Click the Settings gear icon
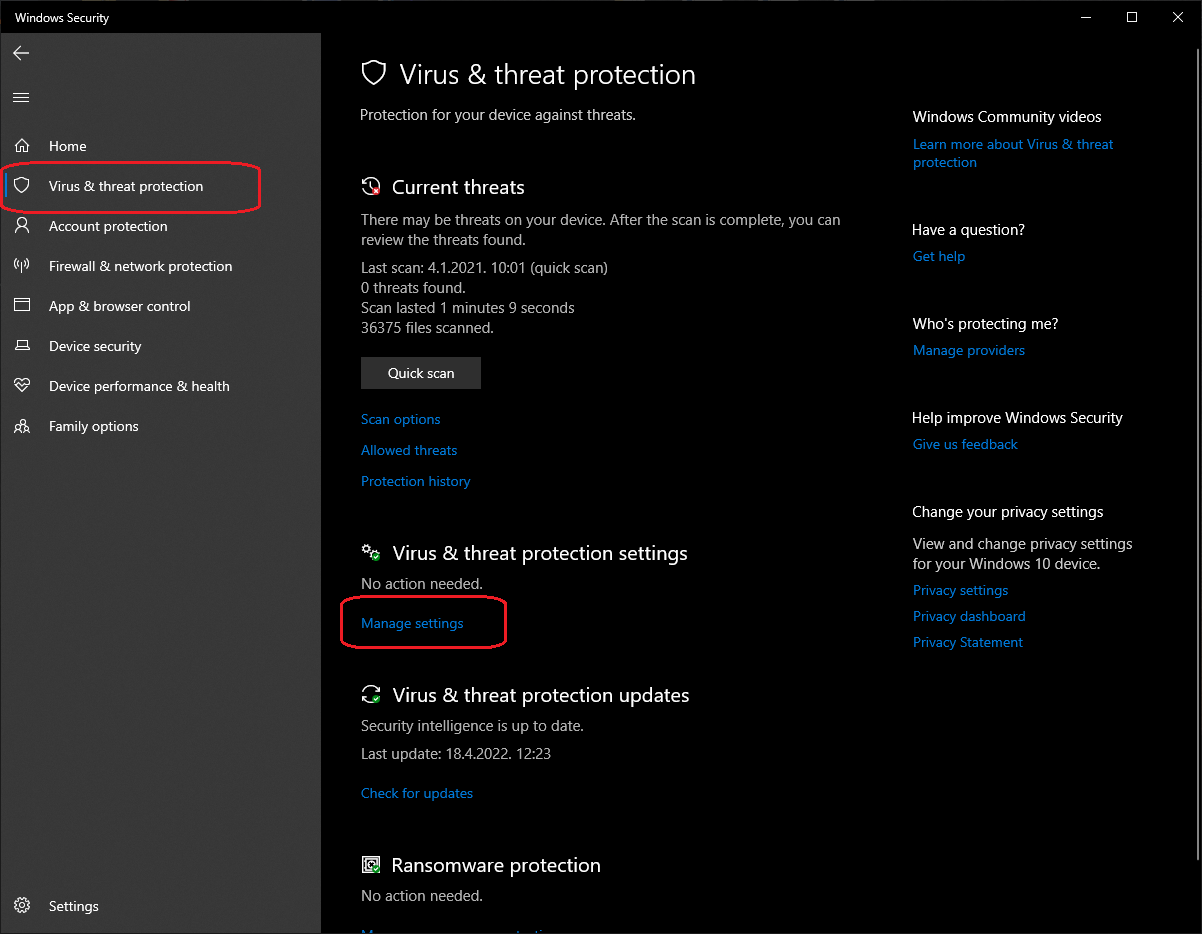 pyautogui.click(x=22, y=906)
